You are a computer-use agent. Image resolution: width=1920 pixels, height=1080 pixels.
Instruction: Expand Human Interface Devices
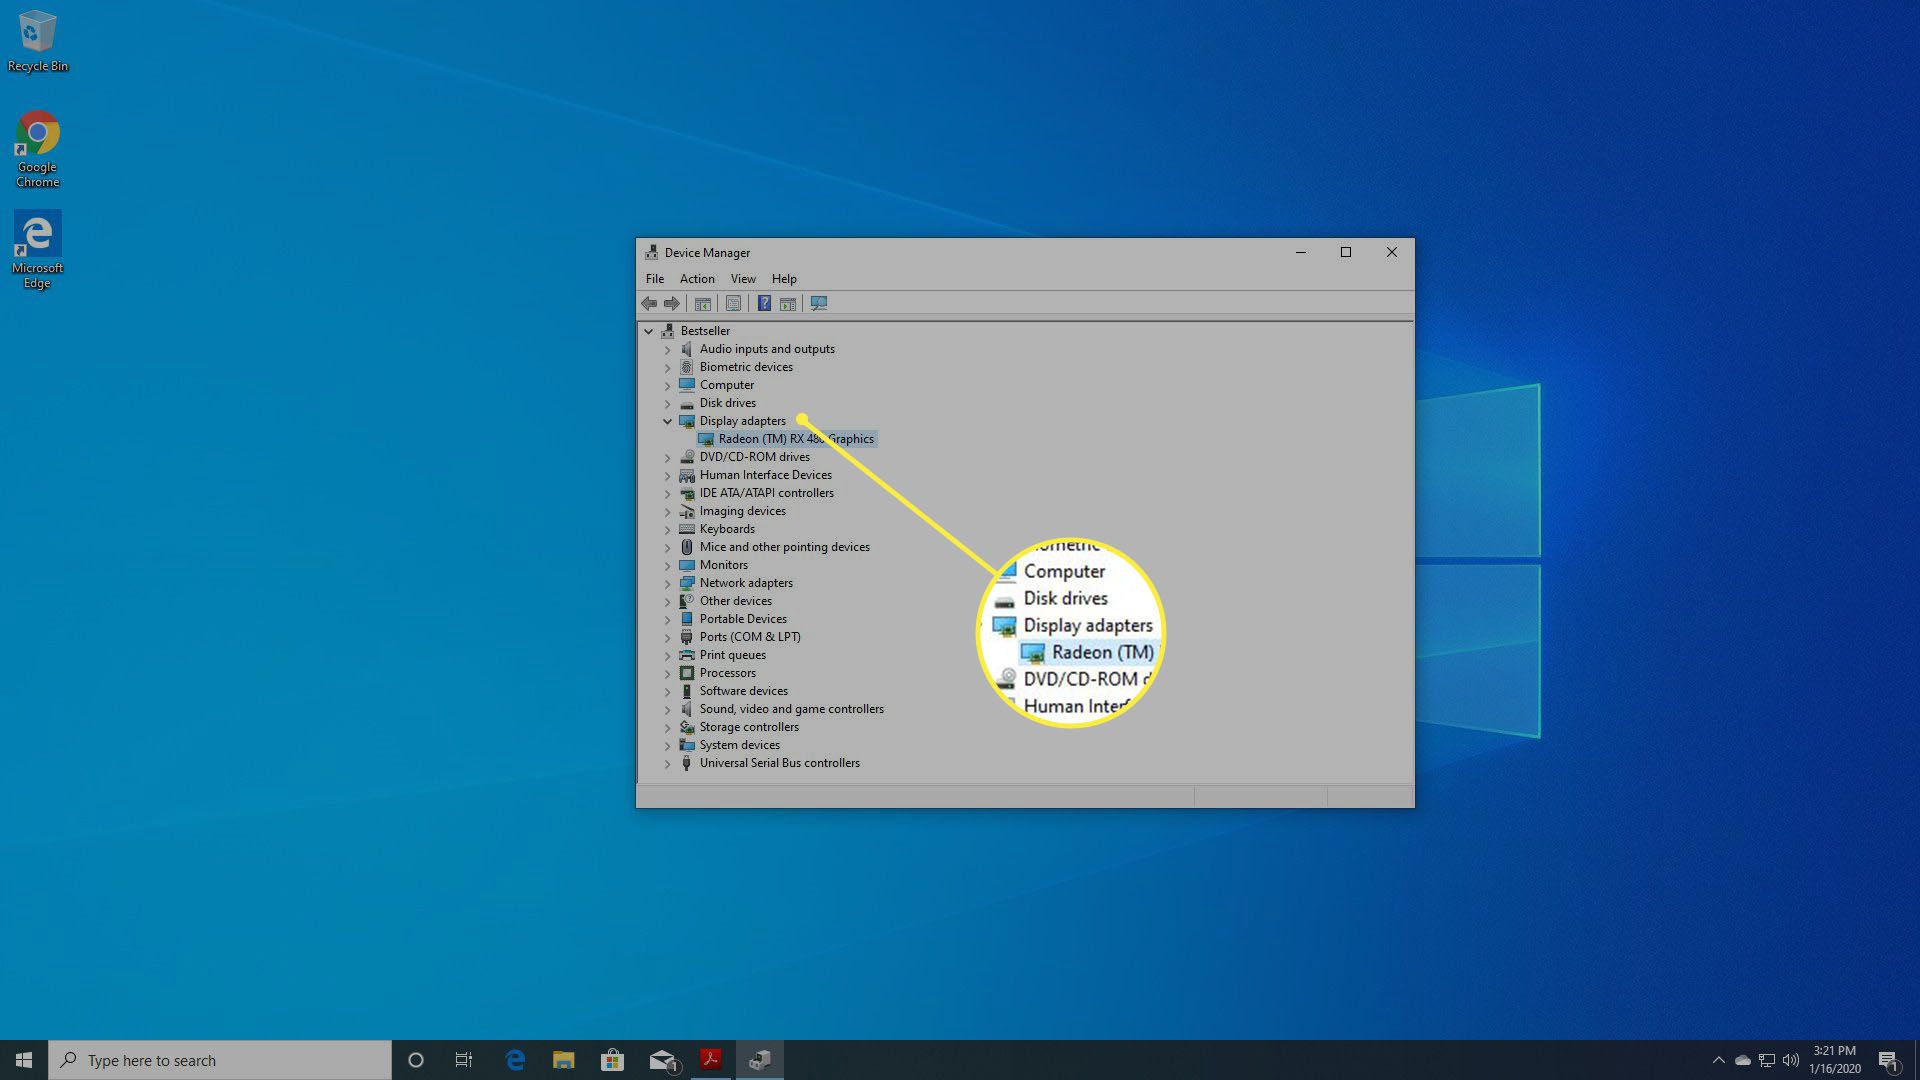tap(668, 475)
